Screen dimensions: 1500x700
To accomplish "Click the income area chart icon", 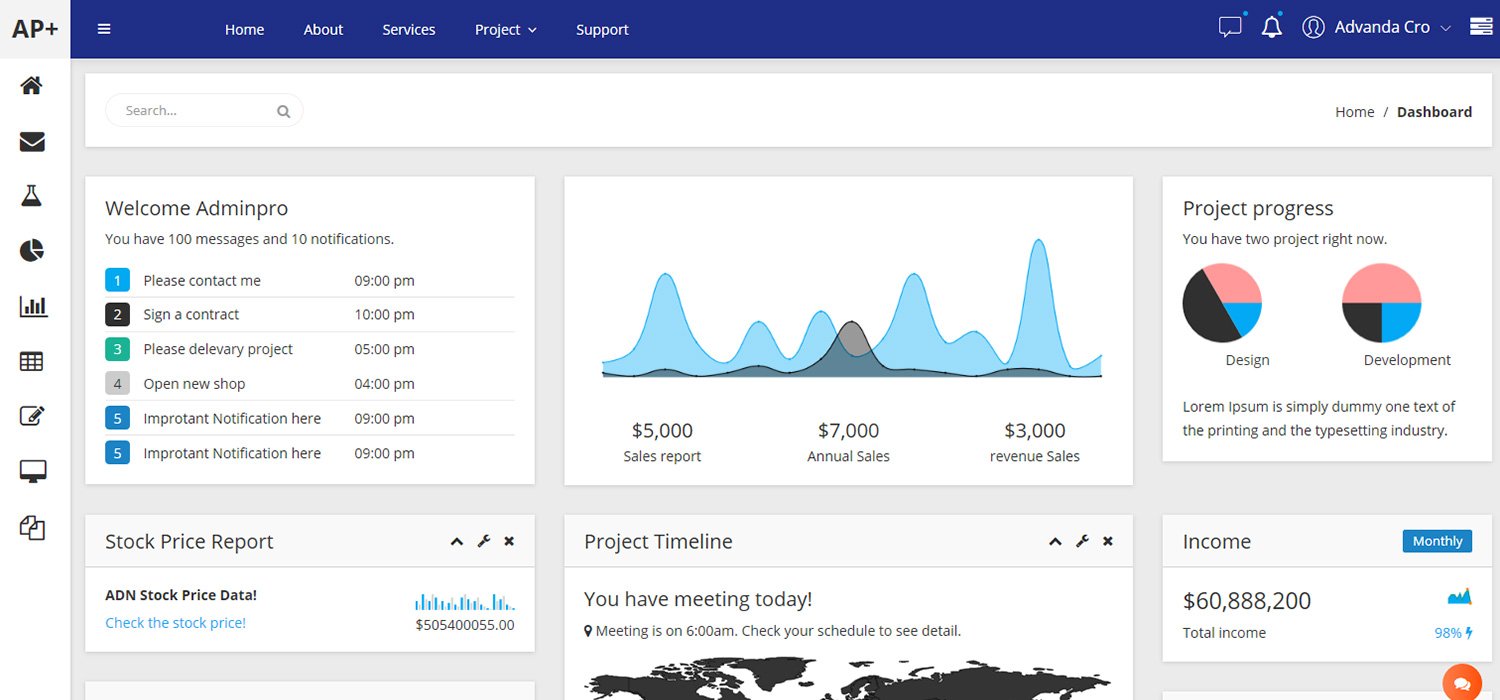I will coord(1460,597).
